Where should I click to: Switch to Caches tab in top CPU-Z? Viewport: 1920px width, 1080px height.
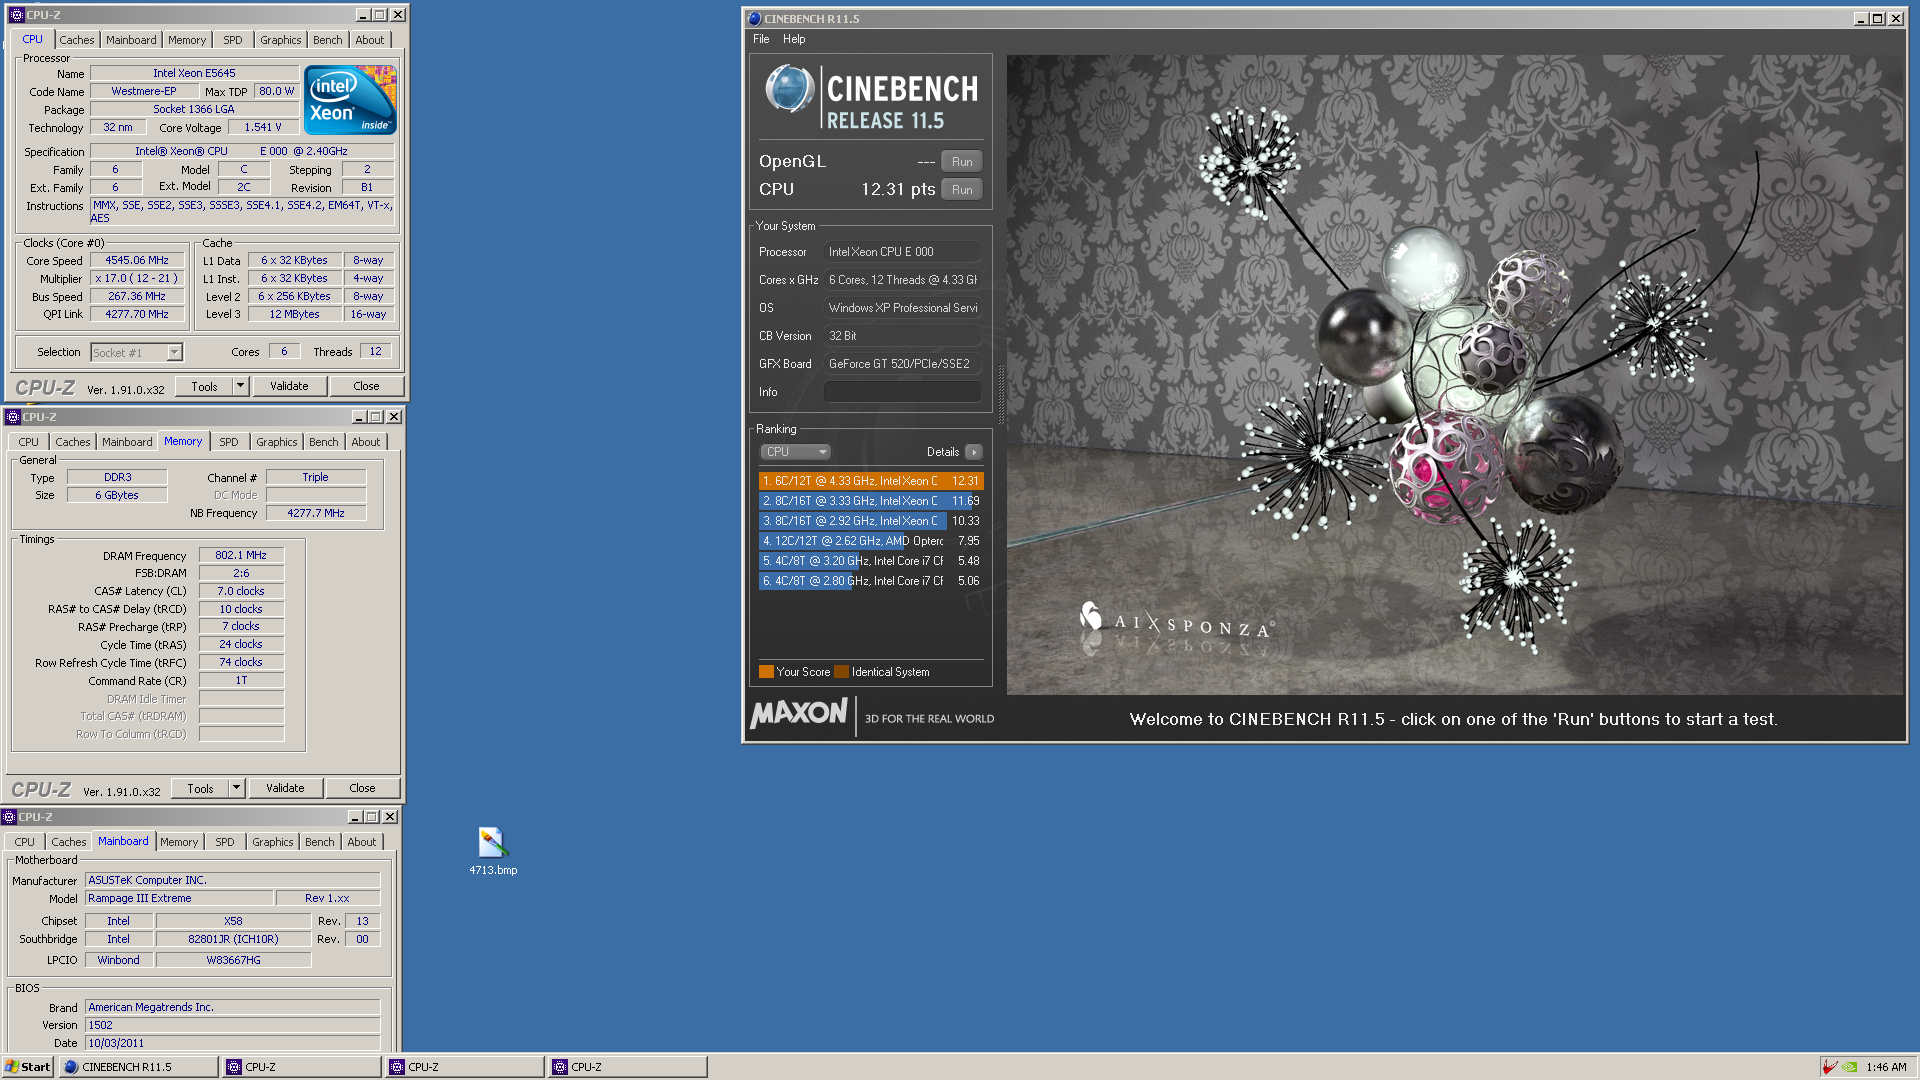coord(77,40)
